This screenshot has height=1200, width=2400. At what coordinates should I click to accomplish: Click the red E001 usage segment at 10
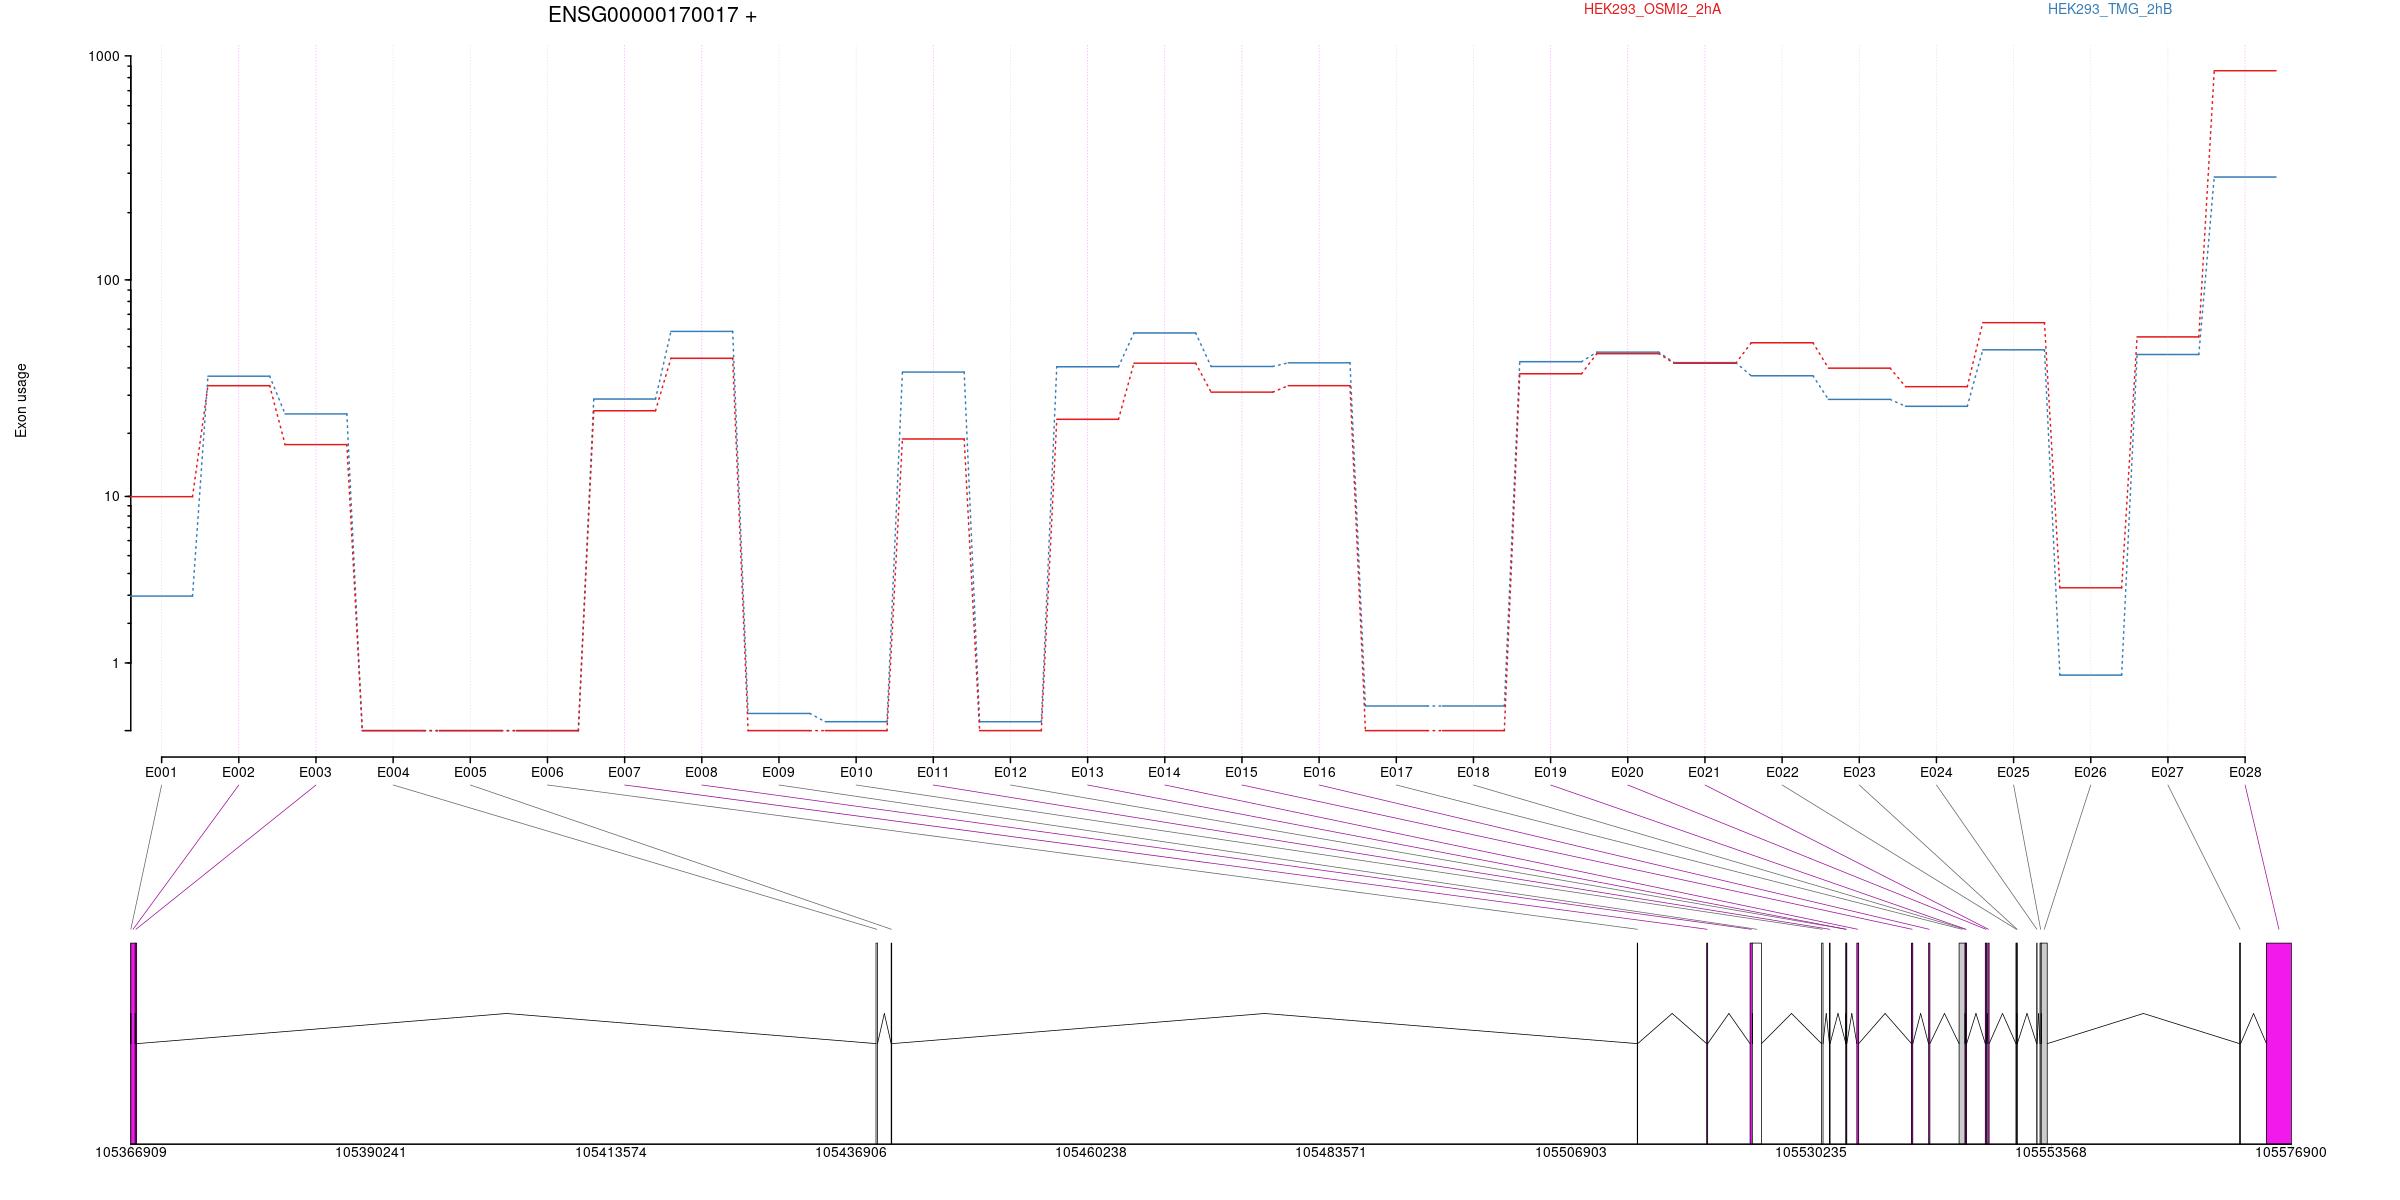[161, 496]
